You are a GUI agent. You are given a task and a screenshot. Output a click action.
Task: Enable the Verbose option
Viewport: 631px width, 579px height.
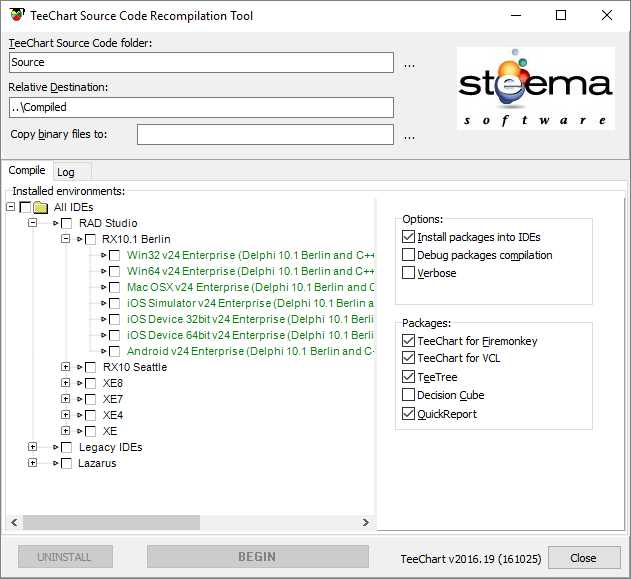(x=408, y=273)
